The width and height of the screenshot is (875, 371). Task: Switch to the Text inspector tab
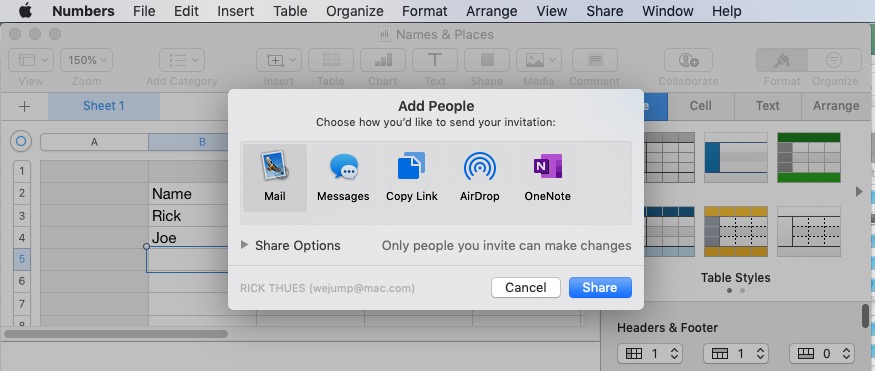point(768,106)
